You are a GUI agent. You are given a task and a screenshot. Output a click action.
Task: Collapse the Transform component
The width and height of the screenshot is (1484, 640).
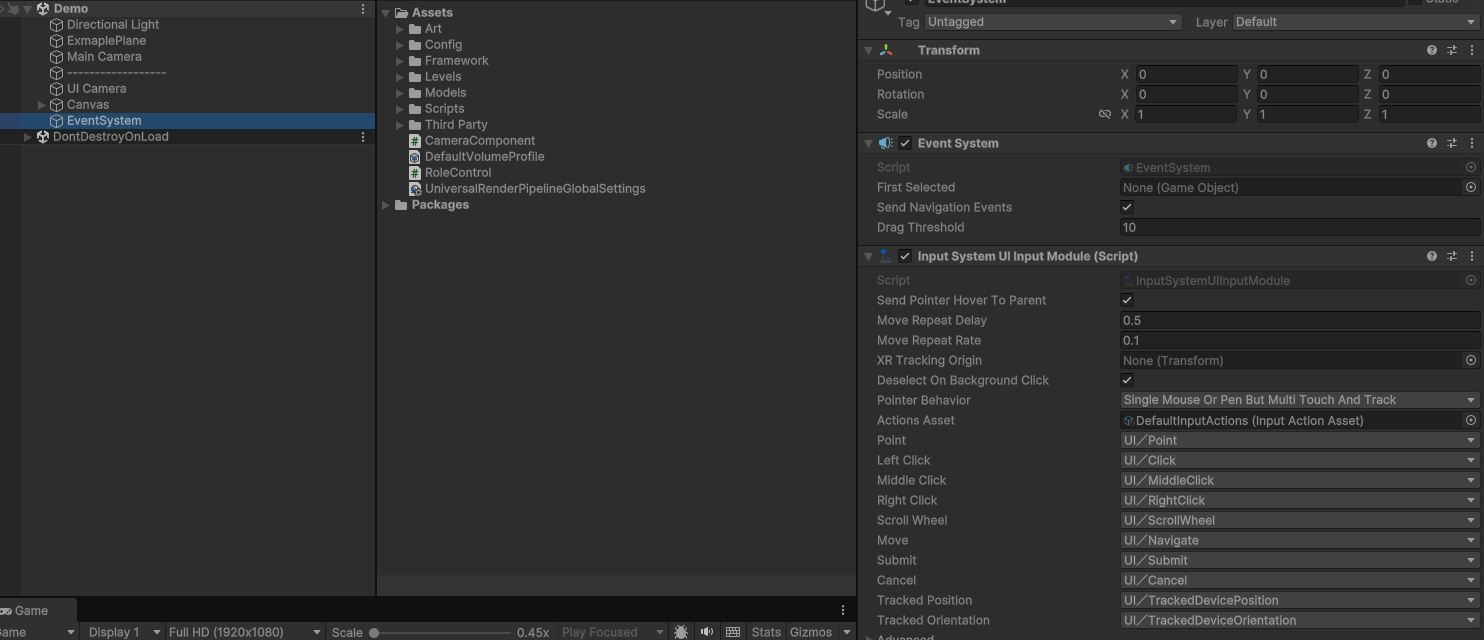868,50
